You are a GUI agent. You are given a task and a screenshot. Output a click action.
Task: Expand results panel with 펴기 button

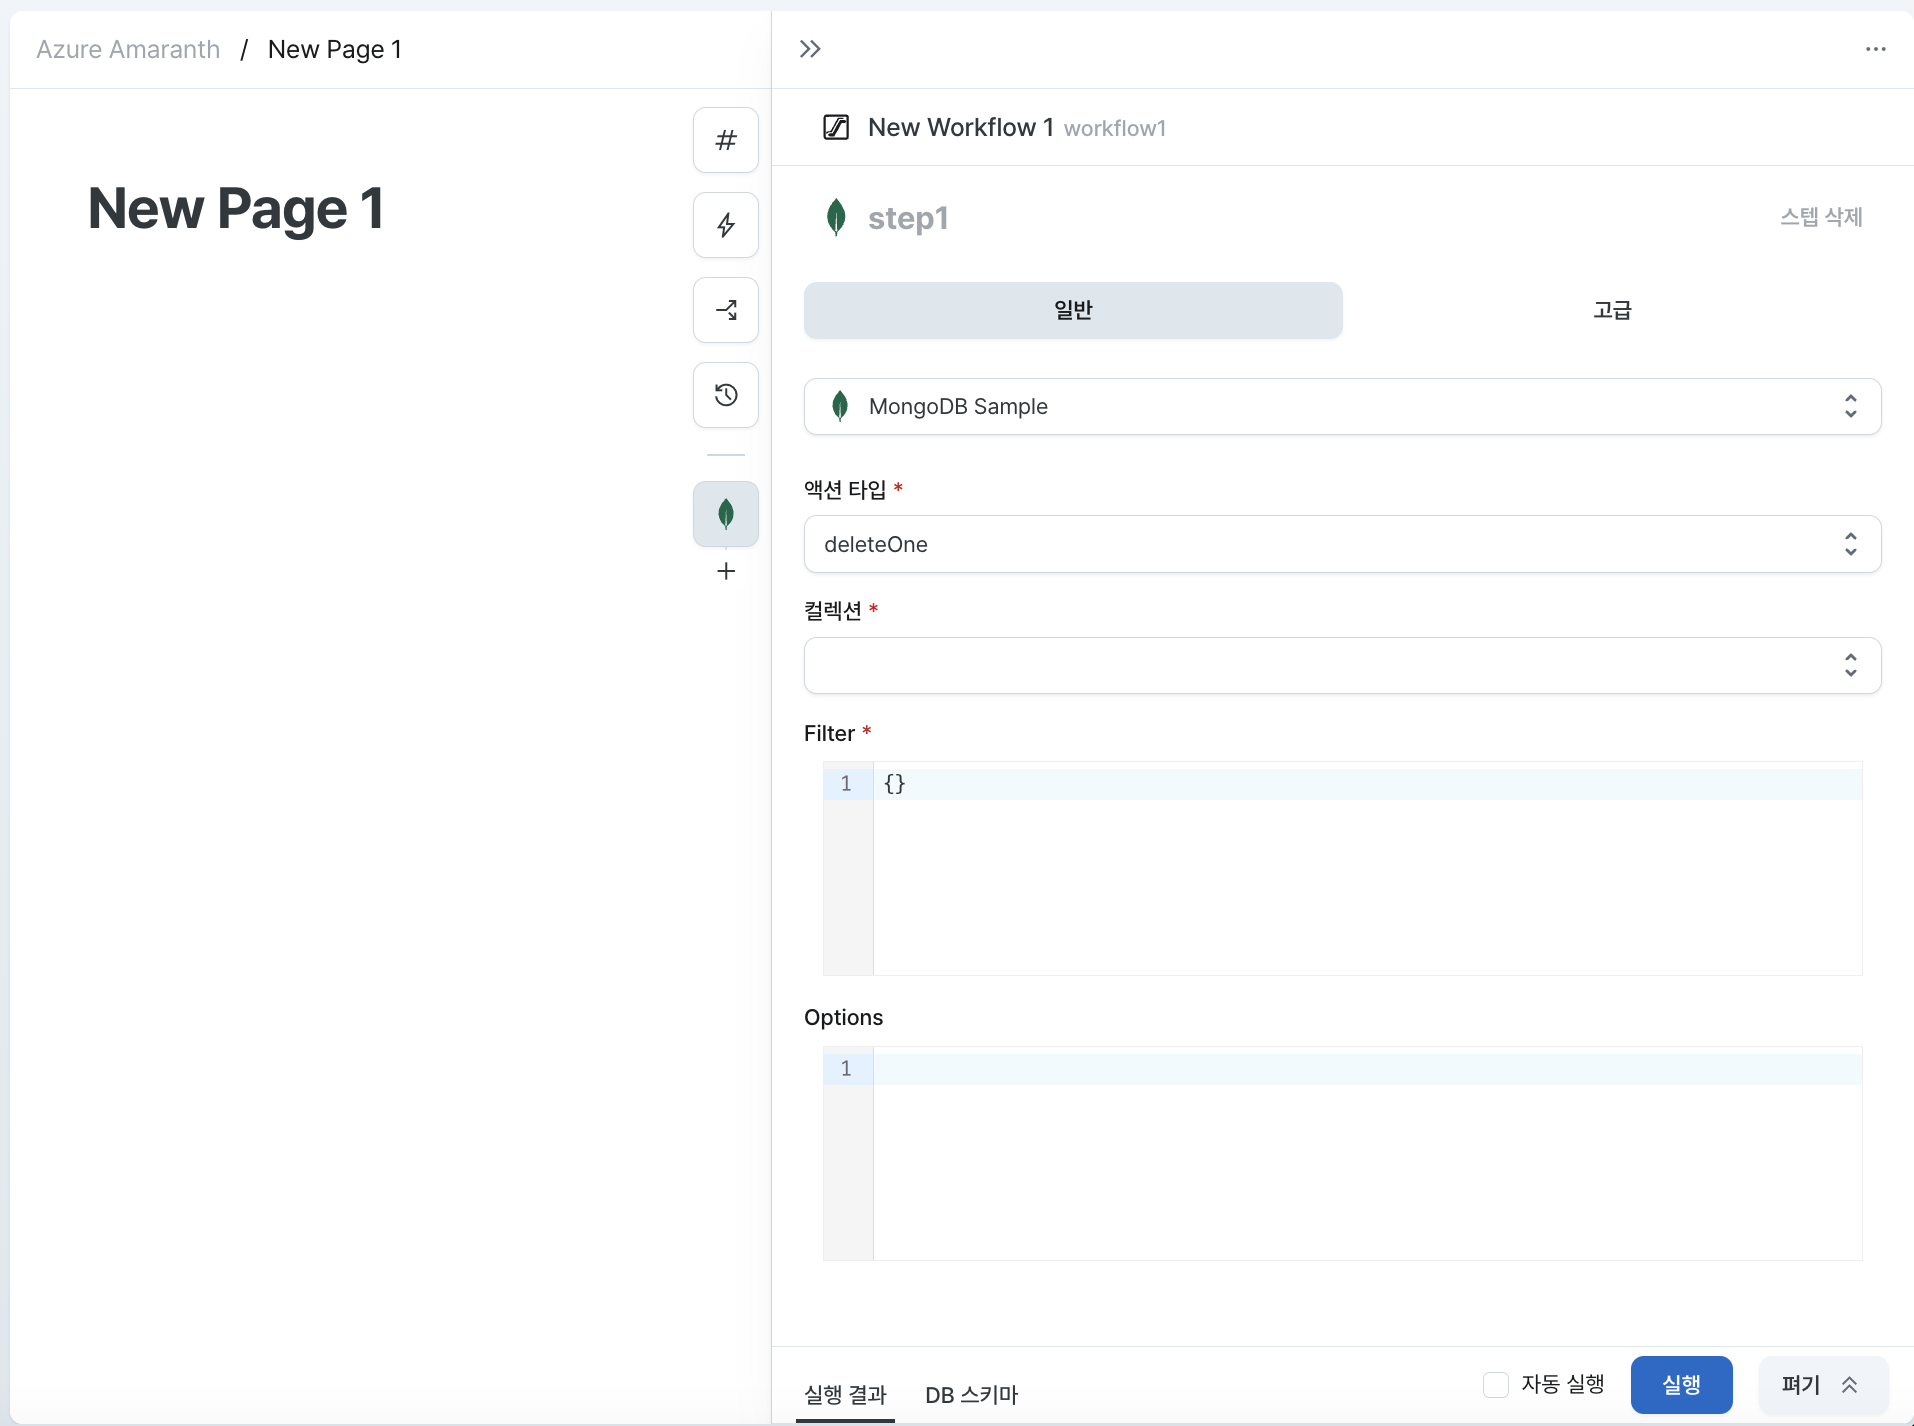[x=1822, y=1385]
